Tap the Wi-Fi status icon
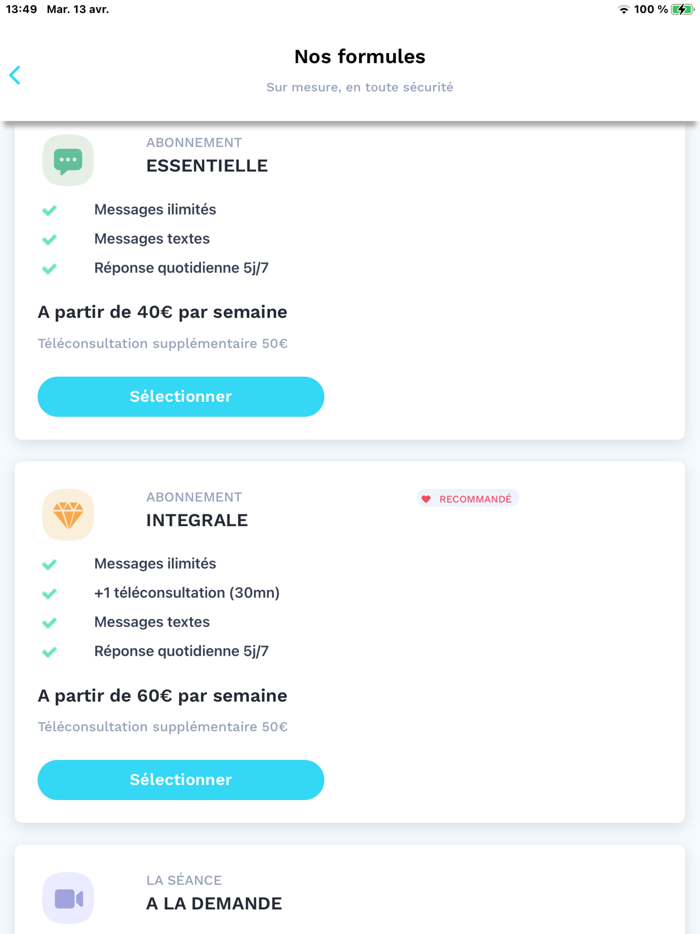 point(624,9)
